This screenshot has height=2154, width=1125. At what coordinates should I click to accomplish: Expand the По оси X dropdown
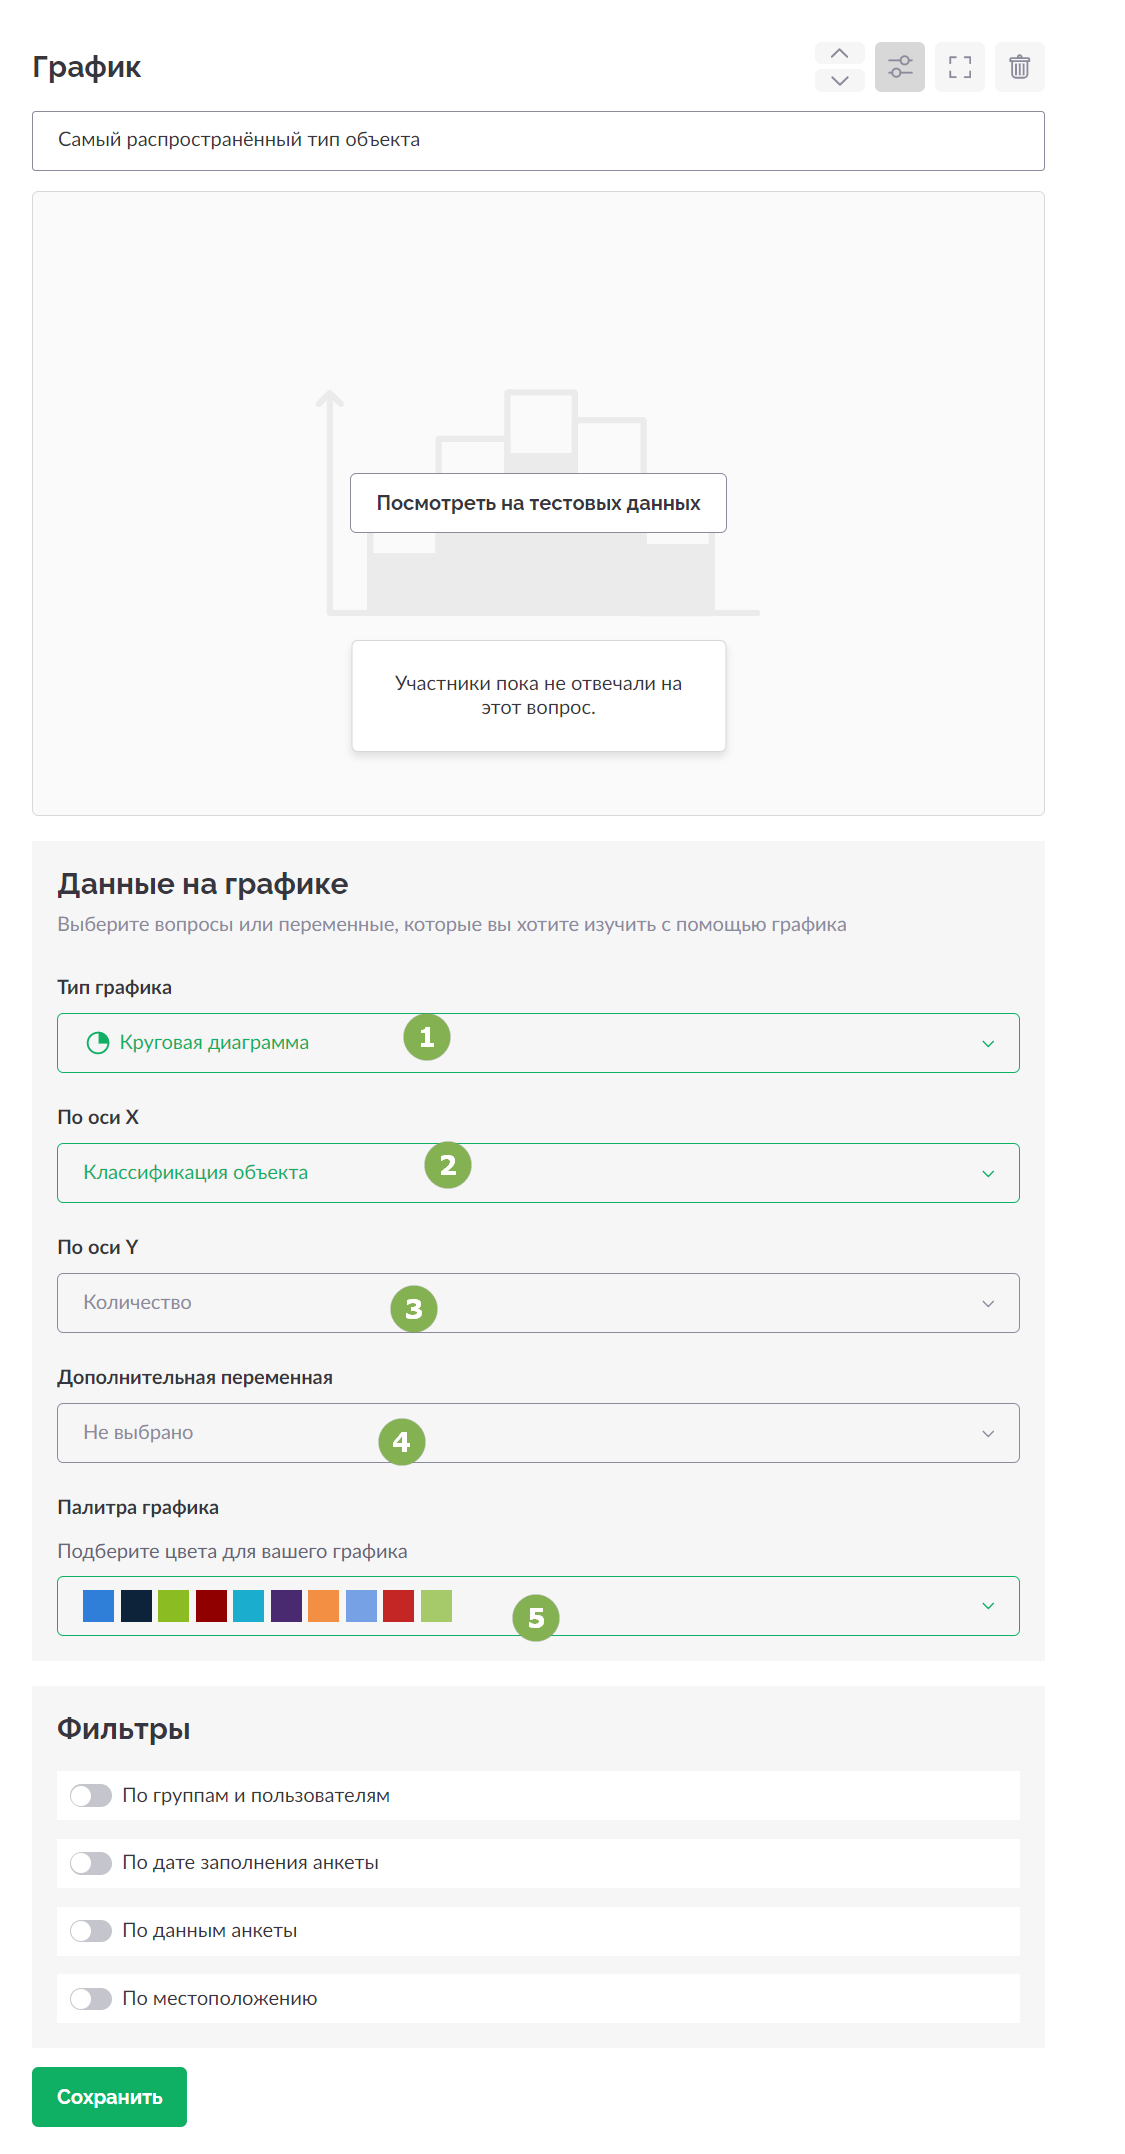click(x=538, y=1173)
